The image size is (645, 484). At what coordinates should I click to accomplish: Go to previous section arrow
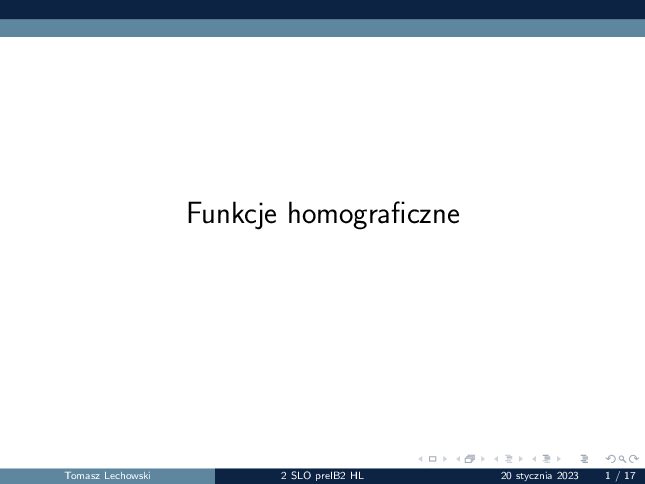click(534, 459)
